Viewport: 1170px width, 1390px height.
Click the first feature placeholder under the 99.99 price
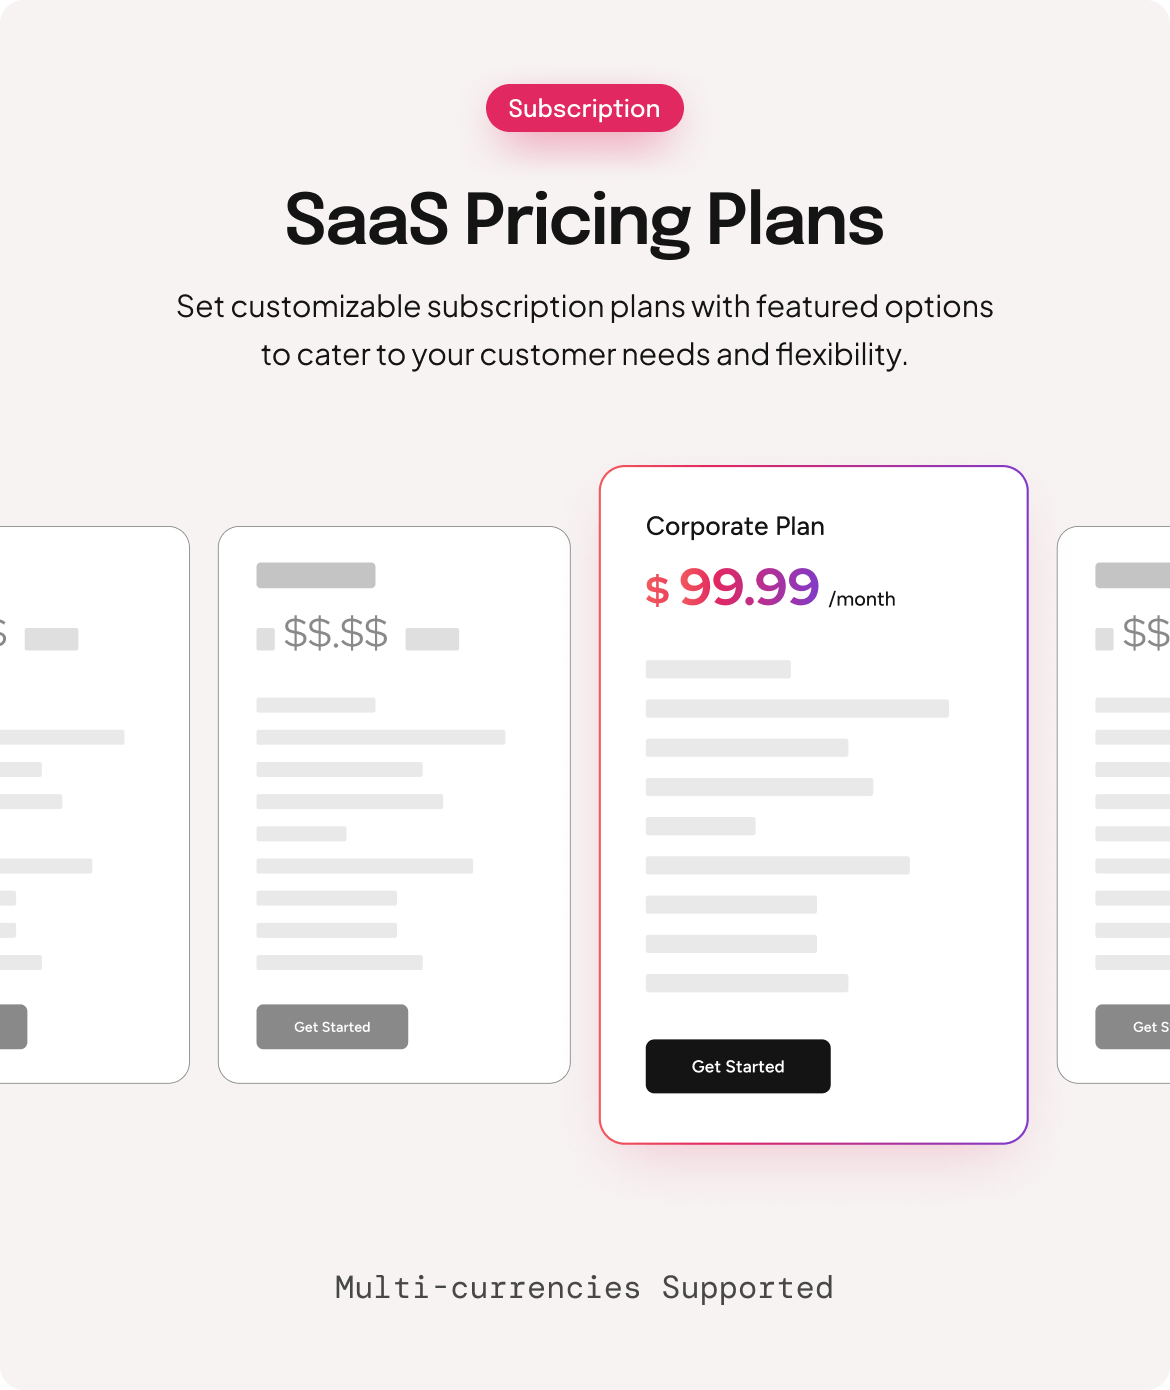[718, 669]
